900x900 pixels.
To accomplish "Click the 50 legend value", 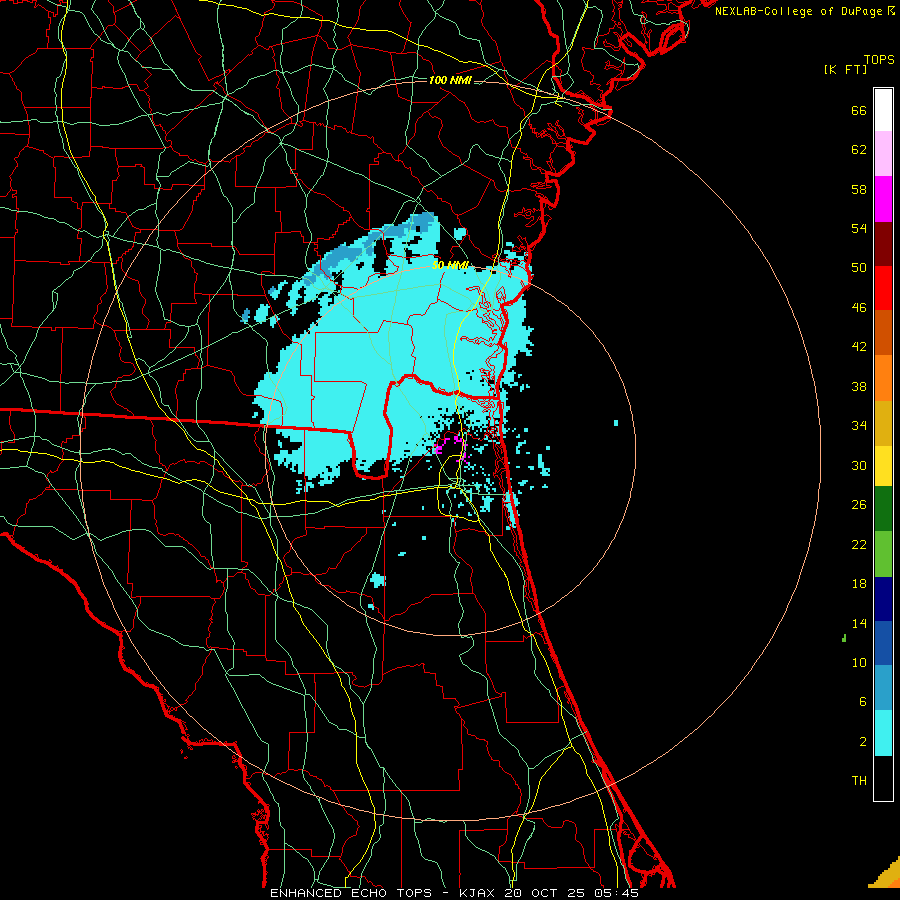I will 859,268.
